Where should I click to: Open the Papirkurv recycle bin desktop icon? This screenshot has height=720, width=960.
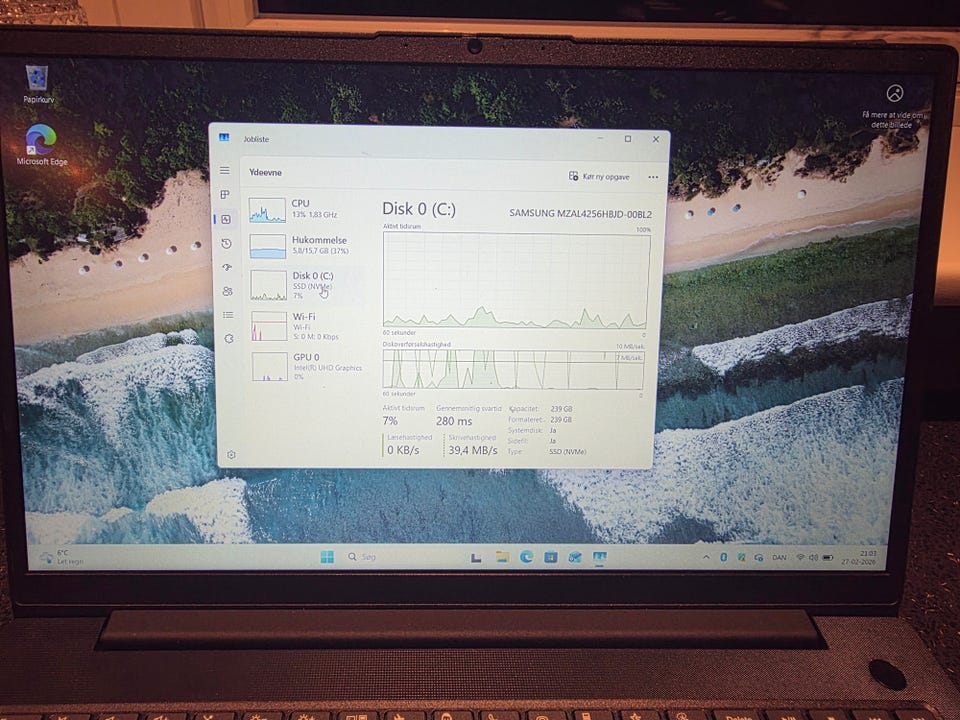(38, 84)
